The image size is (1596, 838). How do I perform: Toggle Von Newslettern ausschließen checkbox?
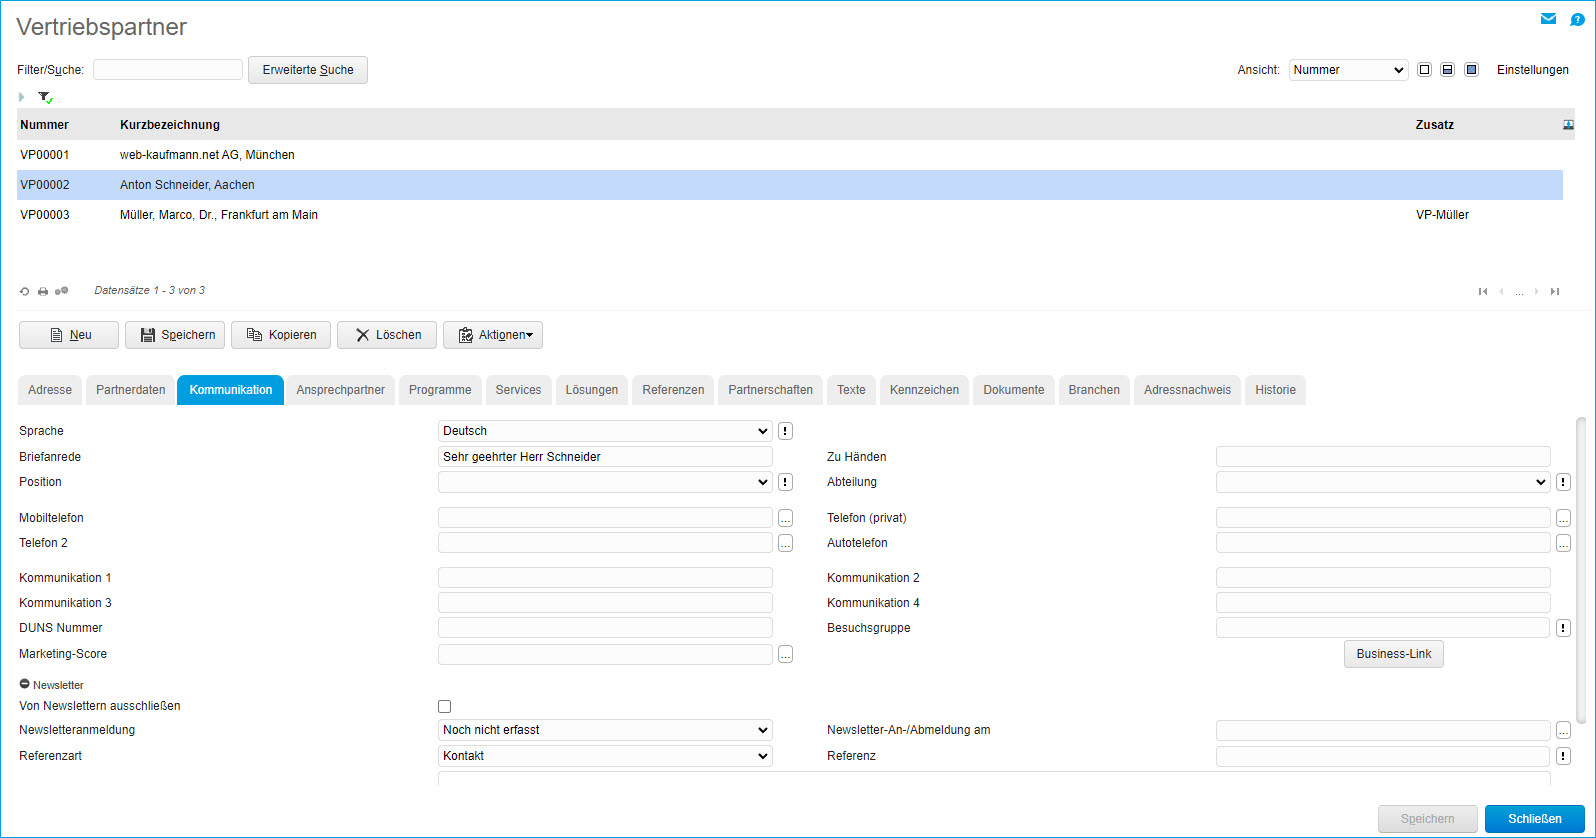point(445,706)
